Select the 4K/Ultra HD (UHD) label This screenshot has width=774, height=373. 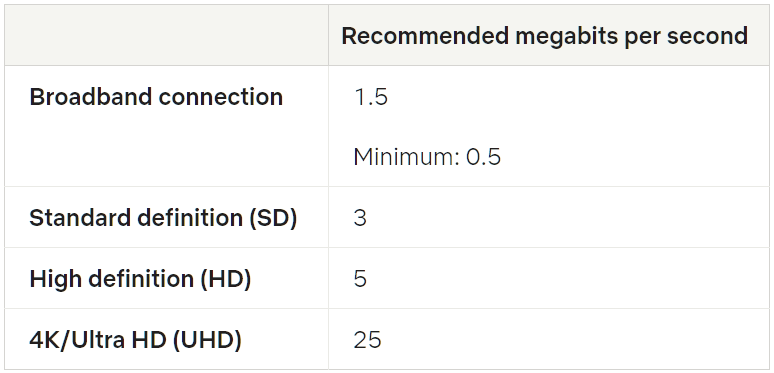tap(135, 340)
